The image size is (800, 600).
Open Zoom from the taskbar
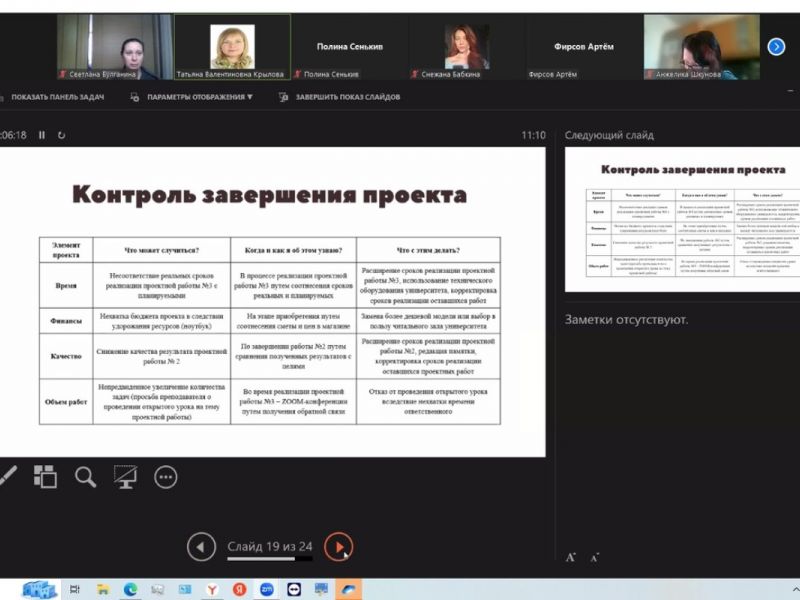tap(267, 589)
